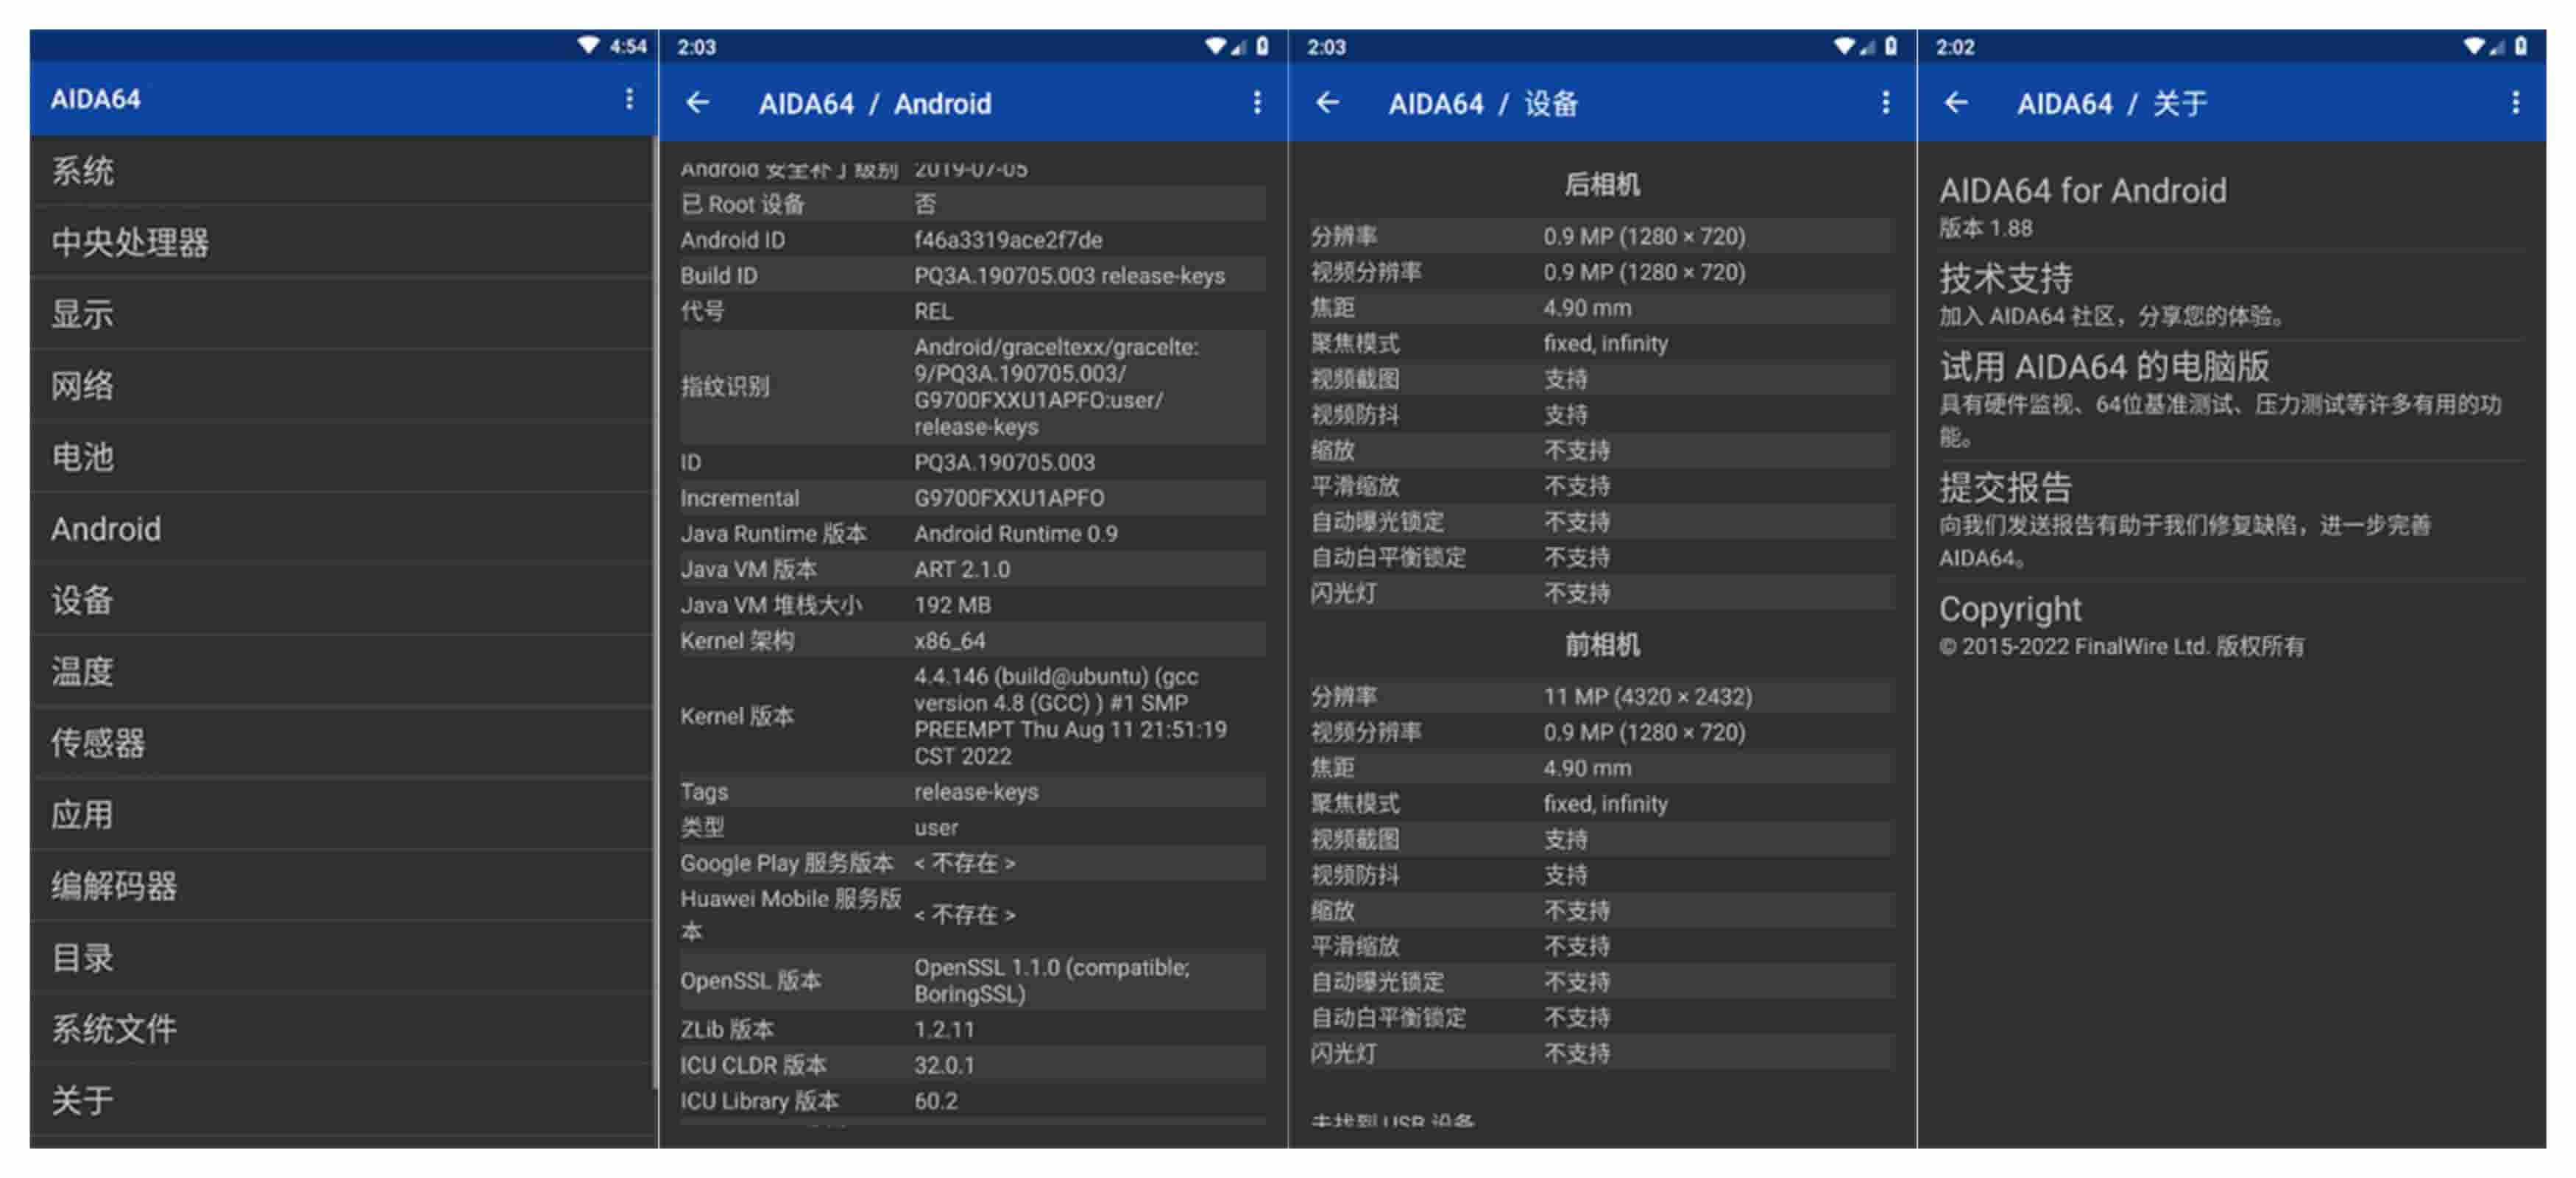Go back from AIDA64 / 设备 screen

[x=1327, y=103]
